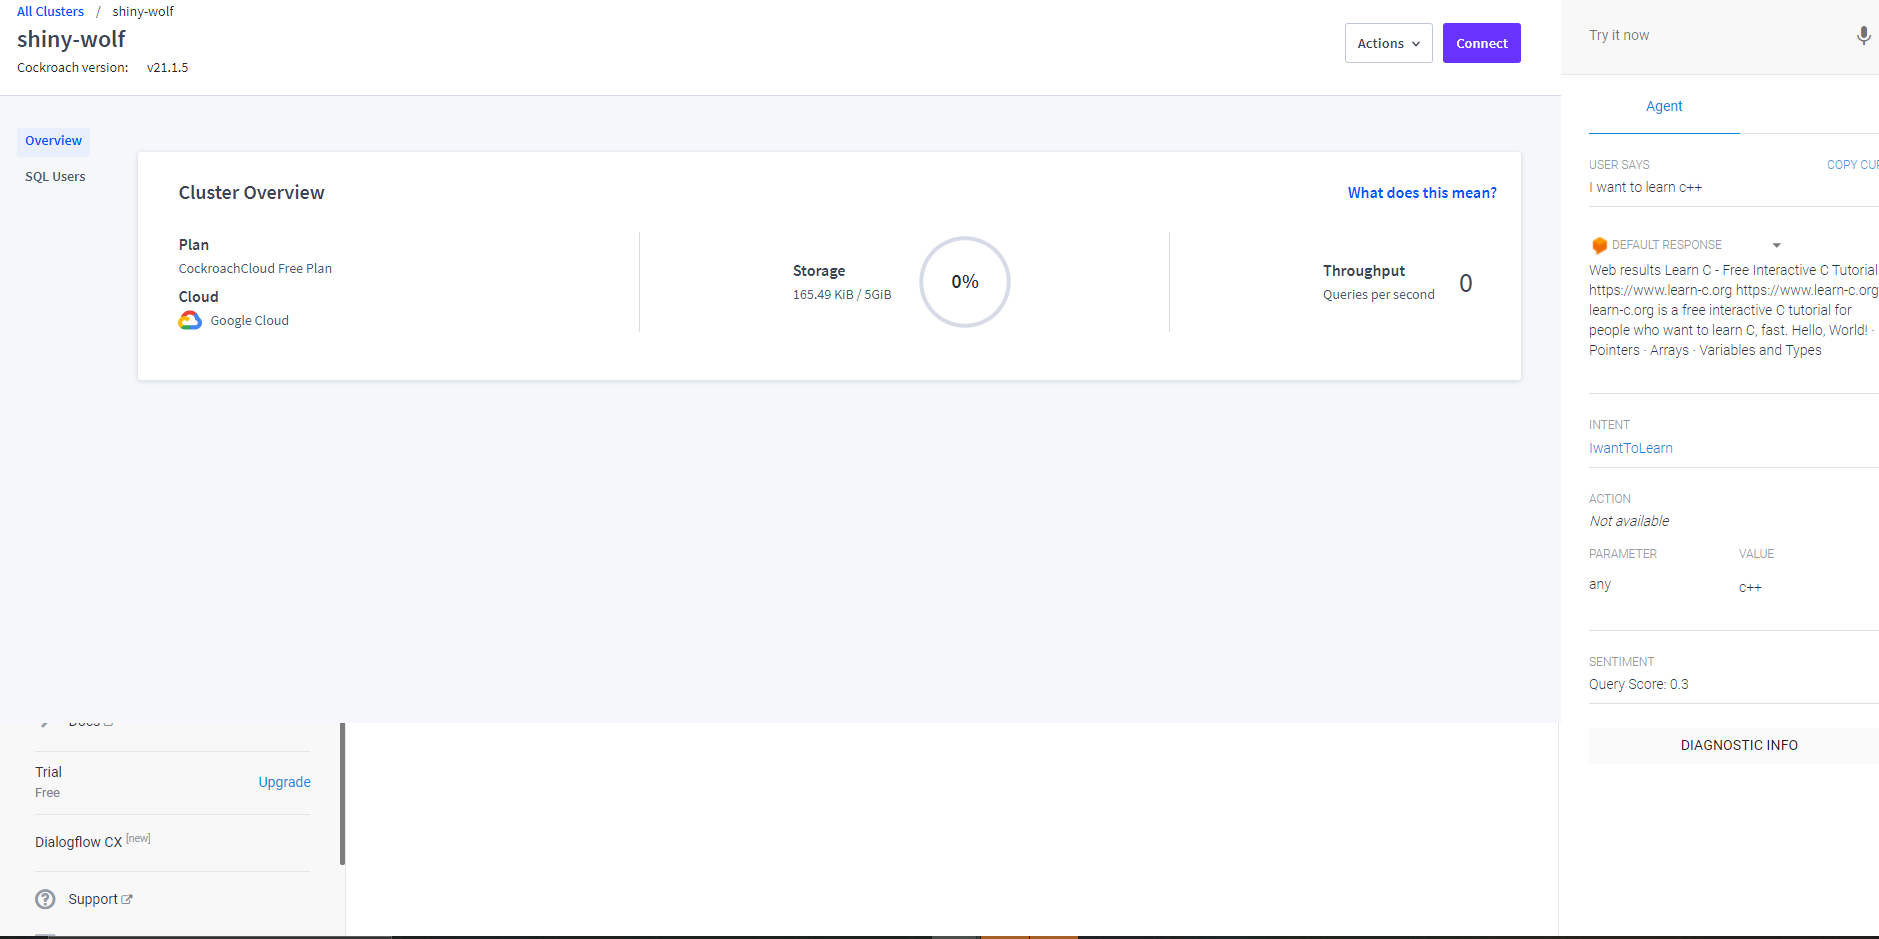This screenshot has height=939, width=1879.
Task: Click the external link icon beside Support
Action: [127, 900]
